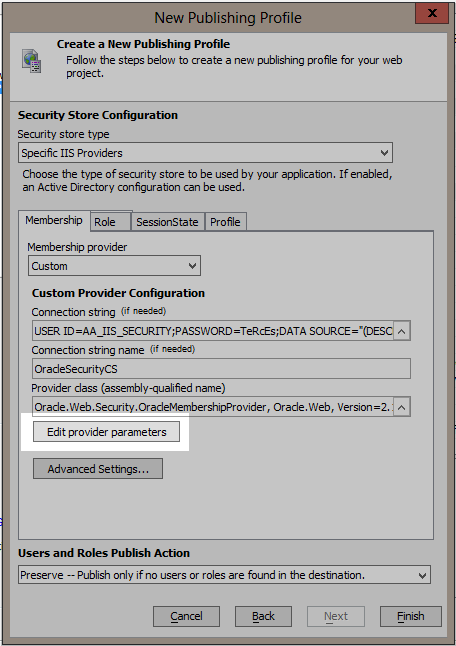Switch to the Role tab

pyautogui.click(x=110, y=222)
